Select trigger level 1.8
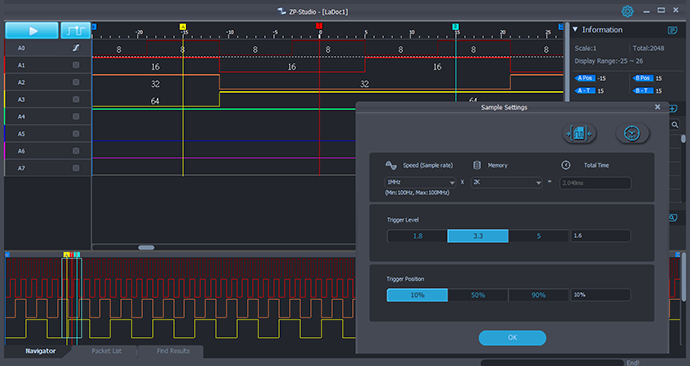This screenshot has width=690, height=366. (417, 236)
